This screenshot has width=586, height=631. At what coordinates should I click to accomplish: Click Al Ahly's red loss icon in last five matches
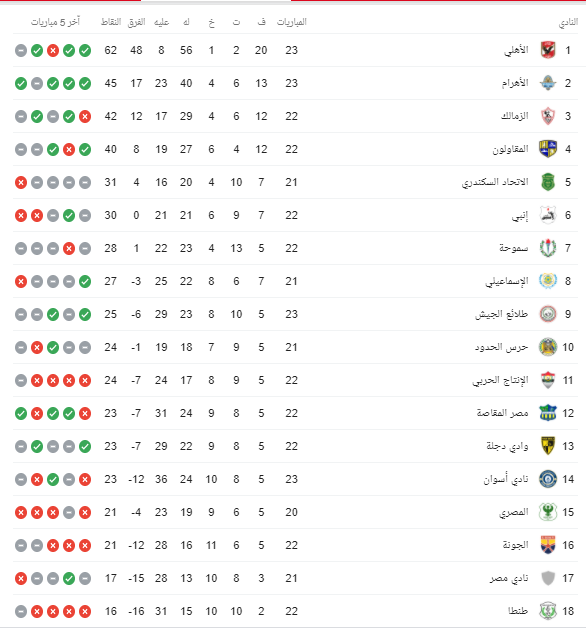pyautogui.click(x=53, y=51)
